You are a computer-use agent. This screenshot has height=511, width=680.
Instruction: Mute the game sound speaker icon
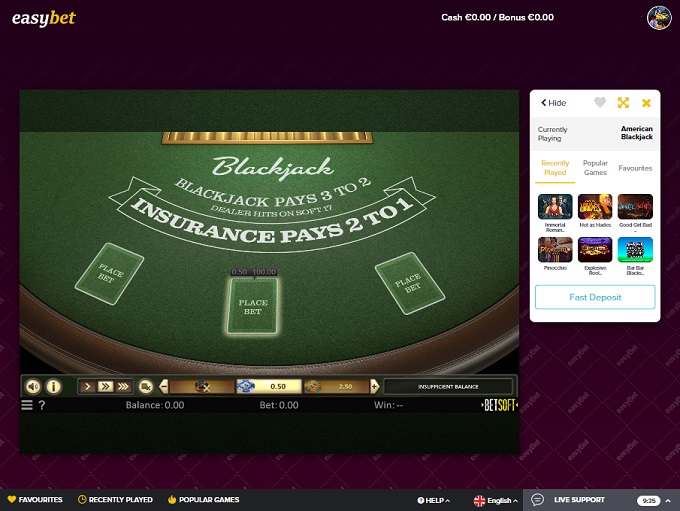coord(33,386)
